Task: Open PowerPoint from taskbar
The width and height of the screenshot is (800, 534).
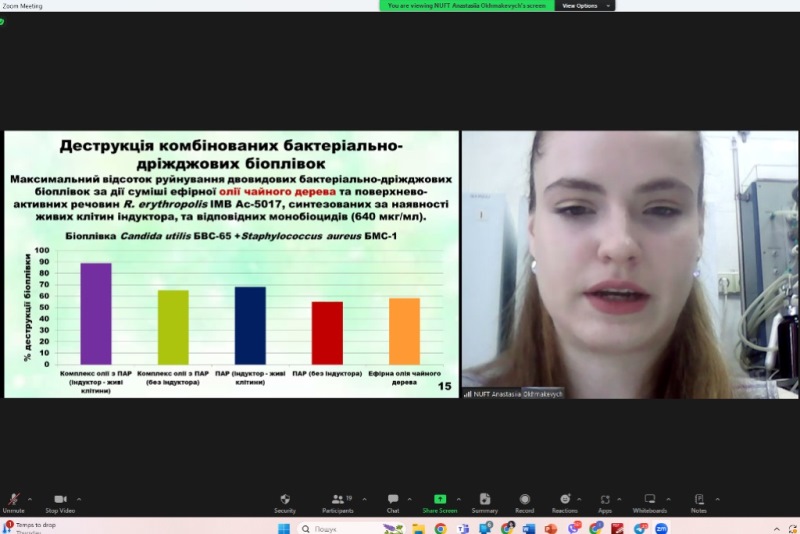Action: click(x=551, y=528)
